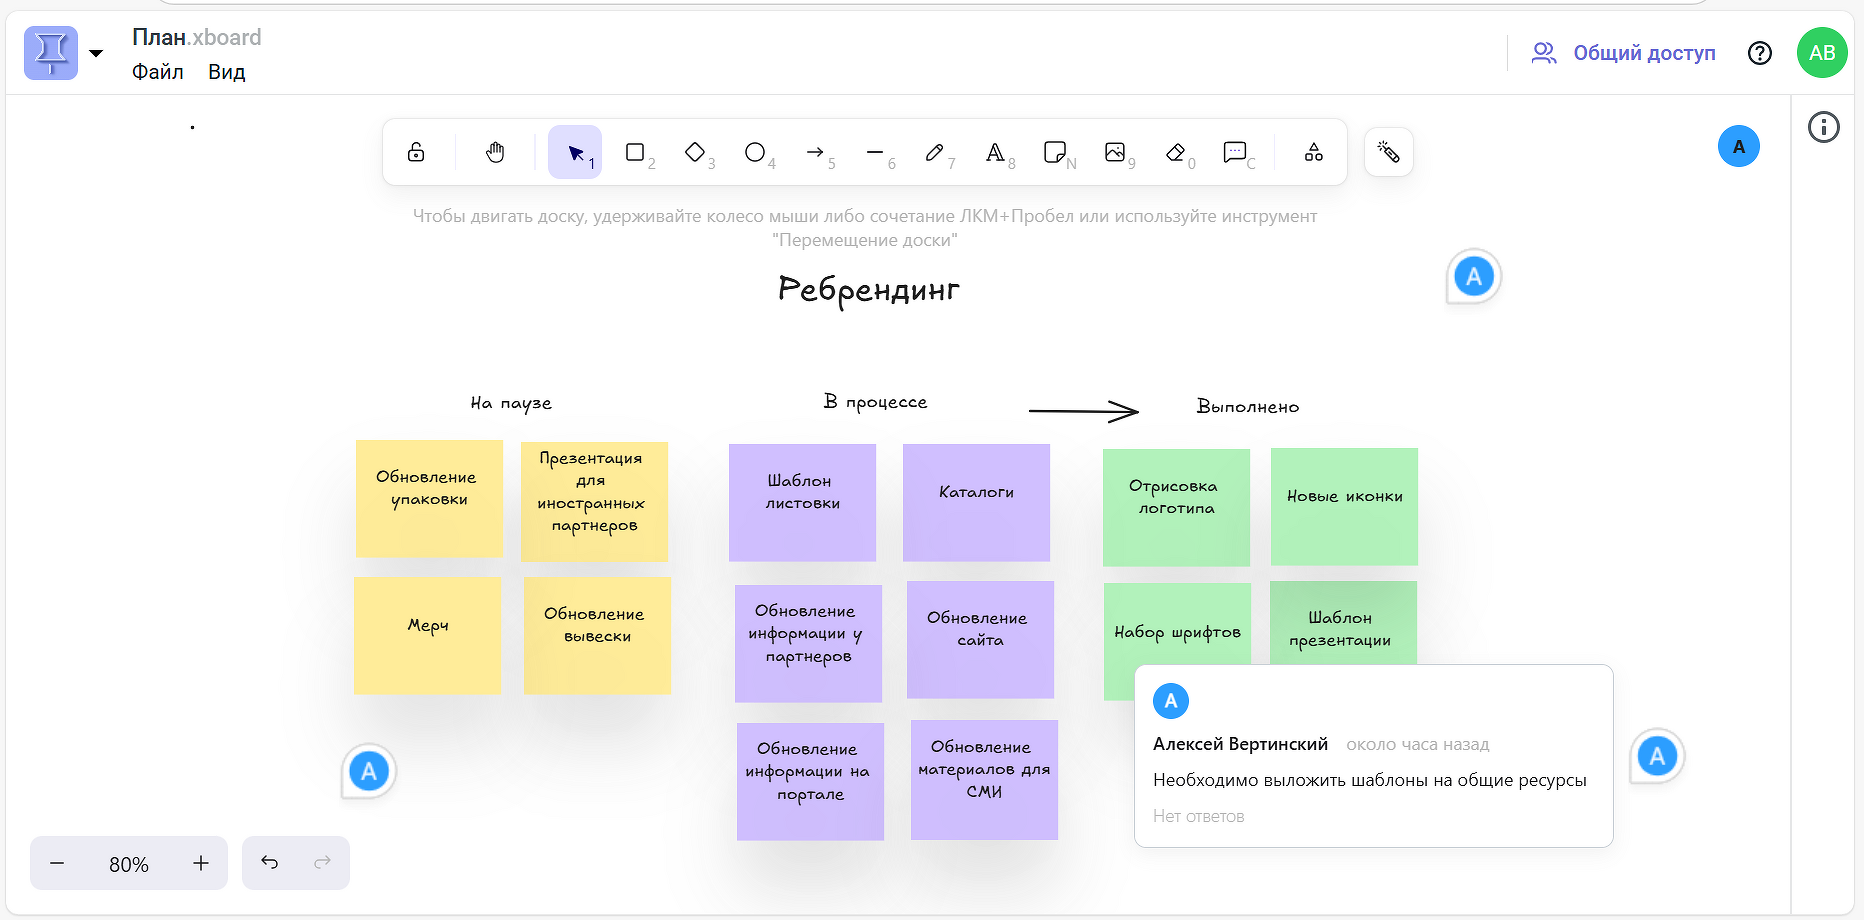Select the ellipse shape tool
The height and width of the screenshot is (920, 1864).
[x=755, y=152]
